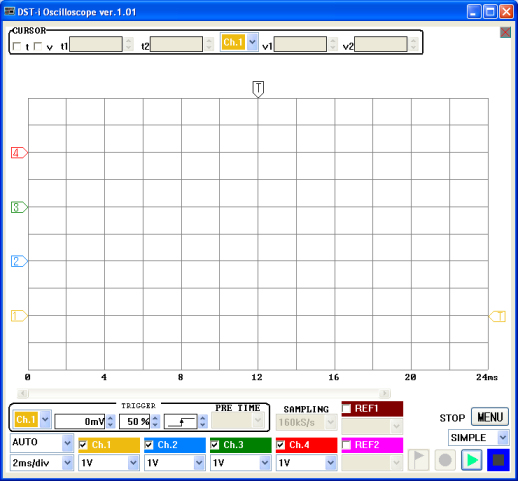Enable the t cursor checkbox
Image resolution: width=518 pixels, height=481 pixels.
pos(17,46)
